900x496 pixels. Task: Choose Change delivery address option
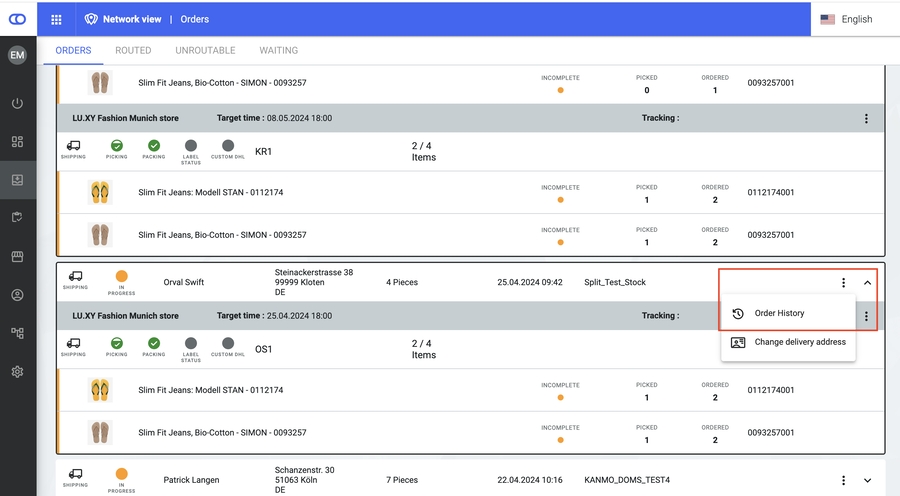pyautogui.click(x=799, y=342)
